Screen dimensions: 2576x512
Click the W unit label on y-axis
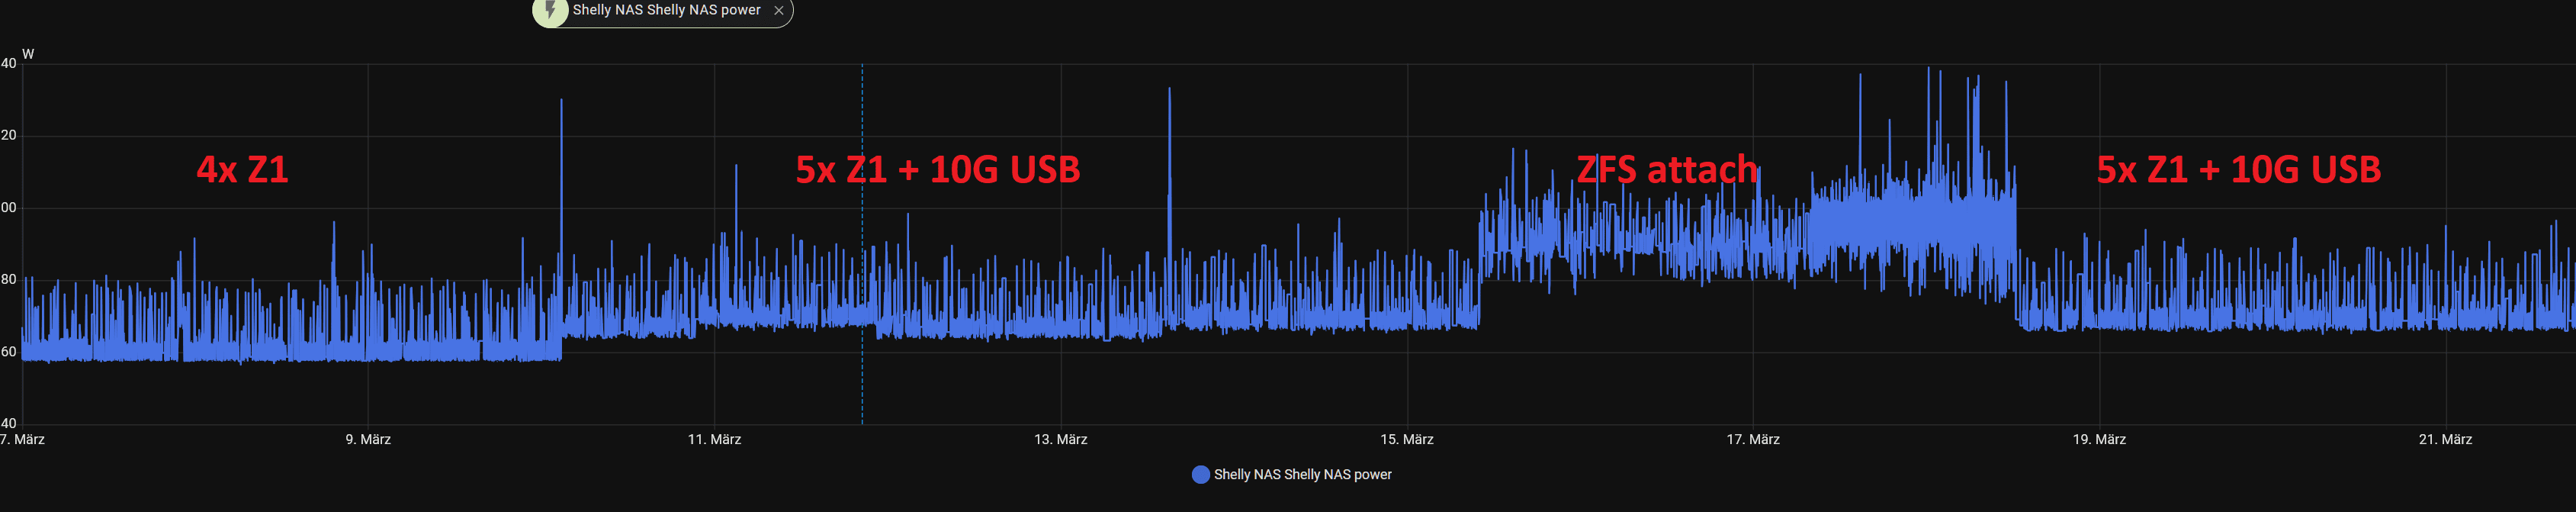[x=28, y=54]
